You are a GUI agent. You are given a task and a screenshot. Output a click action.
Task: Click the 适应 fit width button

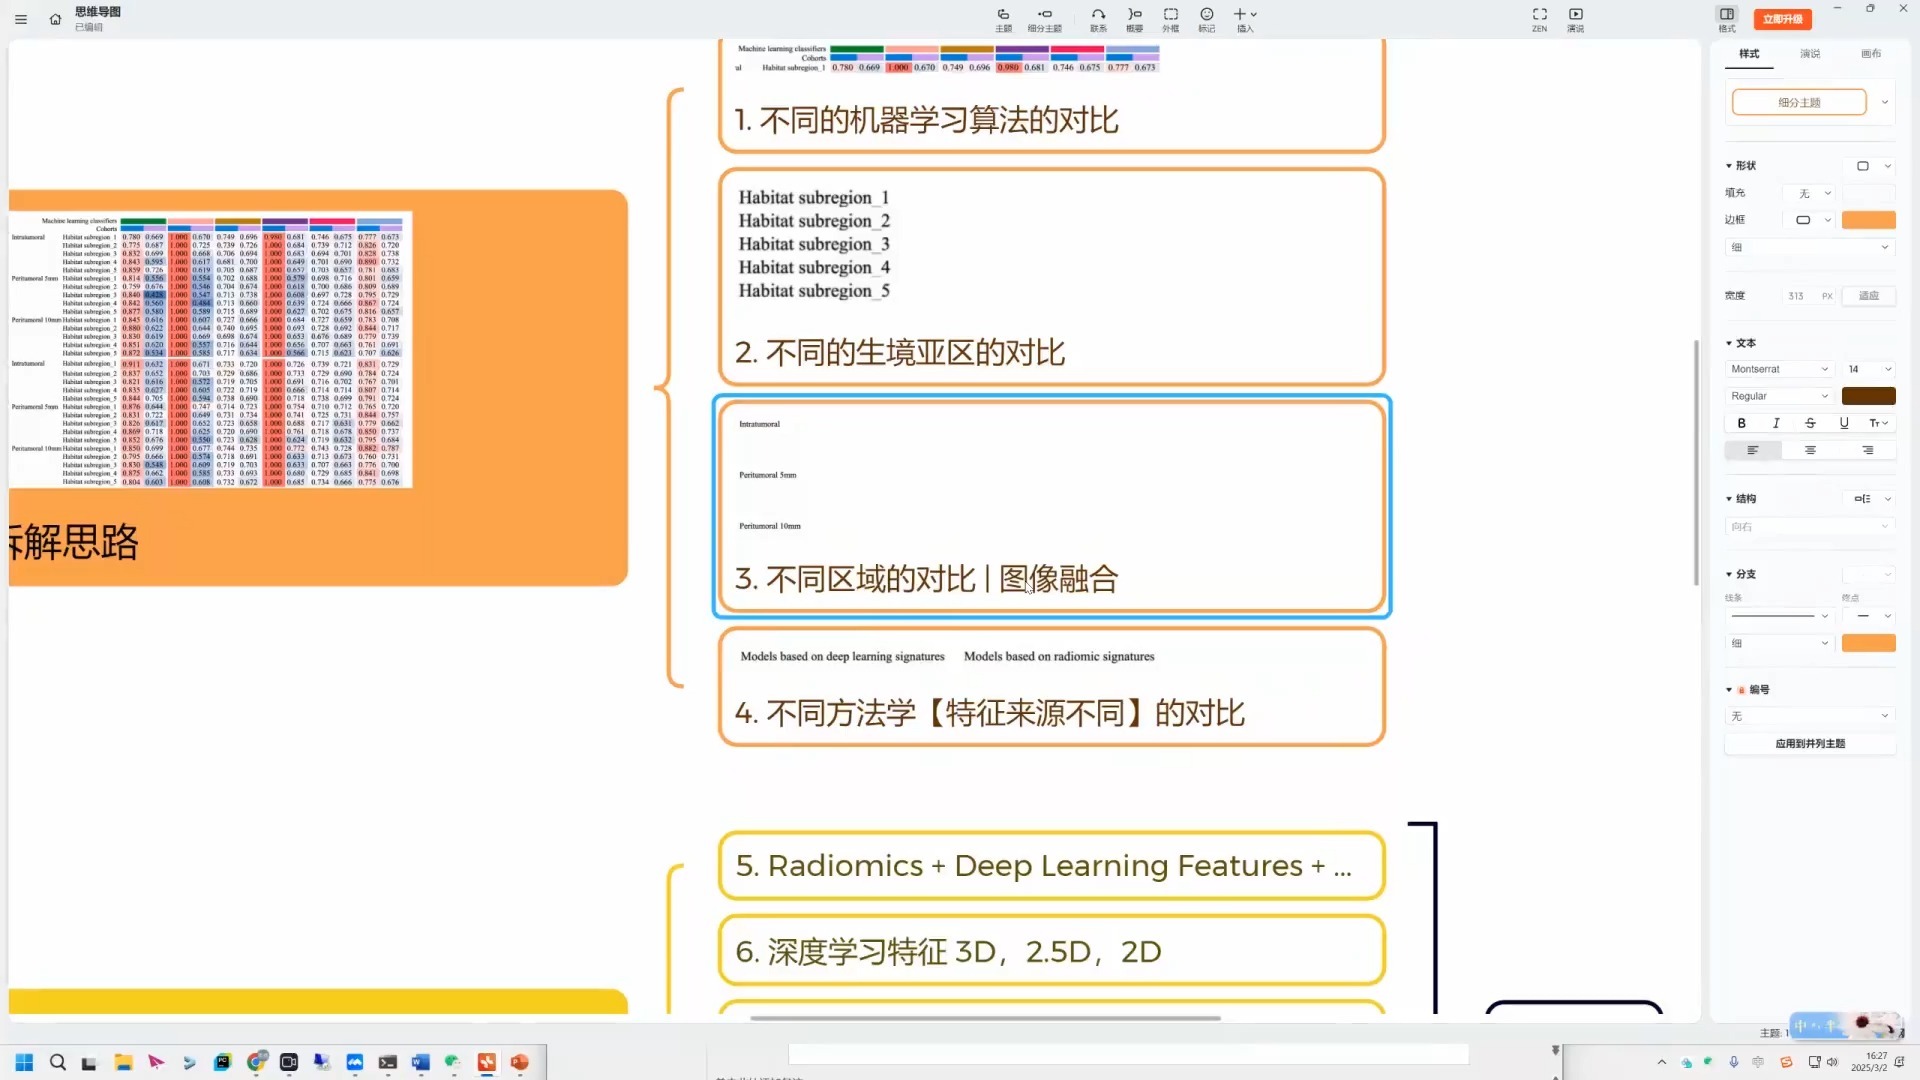coord(1869,296)
